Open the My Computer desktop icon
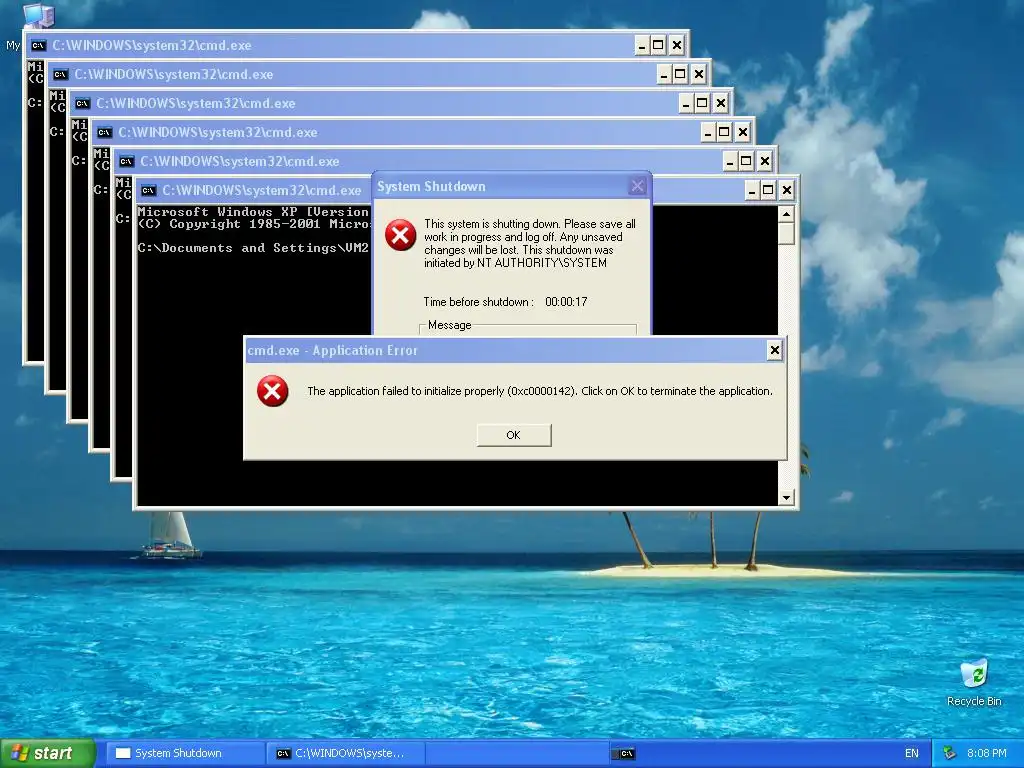The height and width of the screenshot is (768, 1024). 38,14
